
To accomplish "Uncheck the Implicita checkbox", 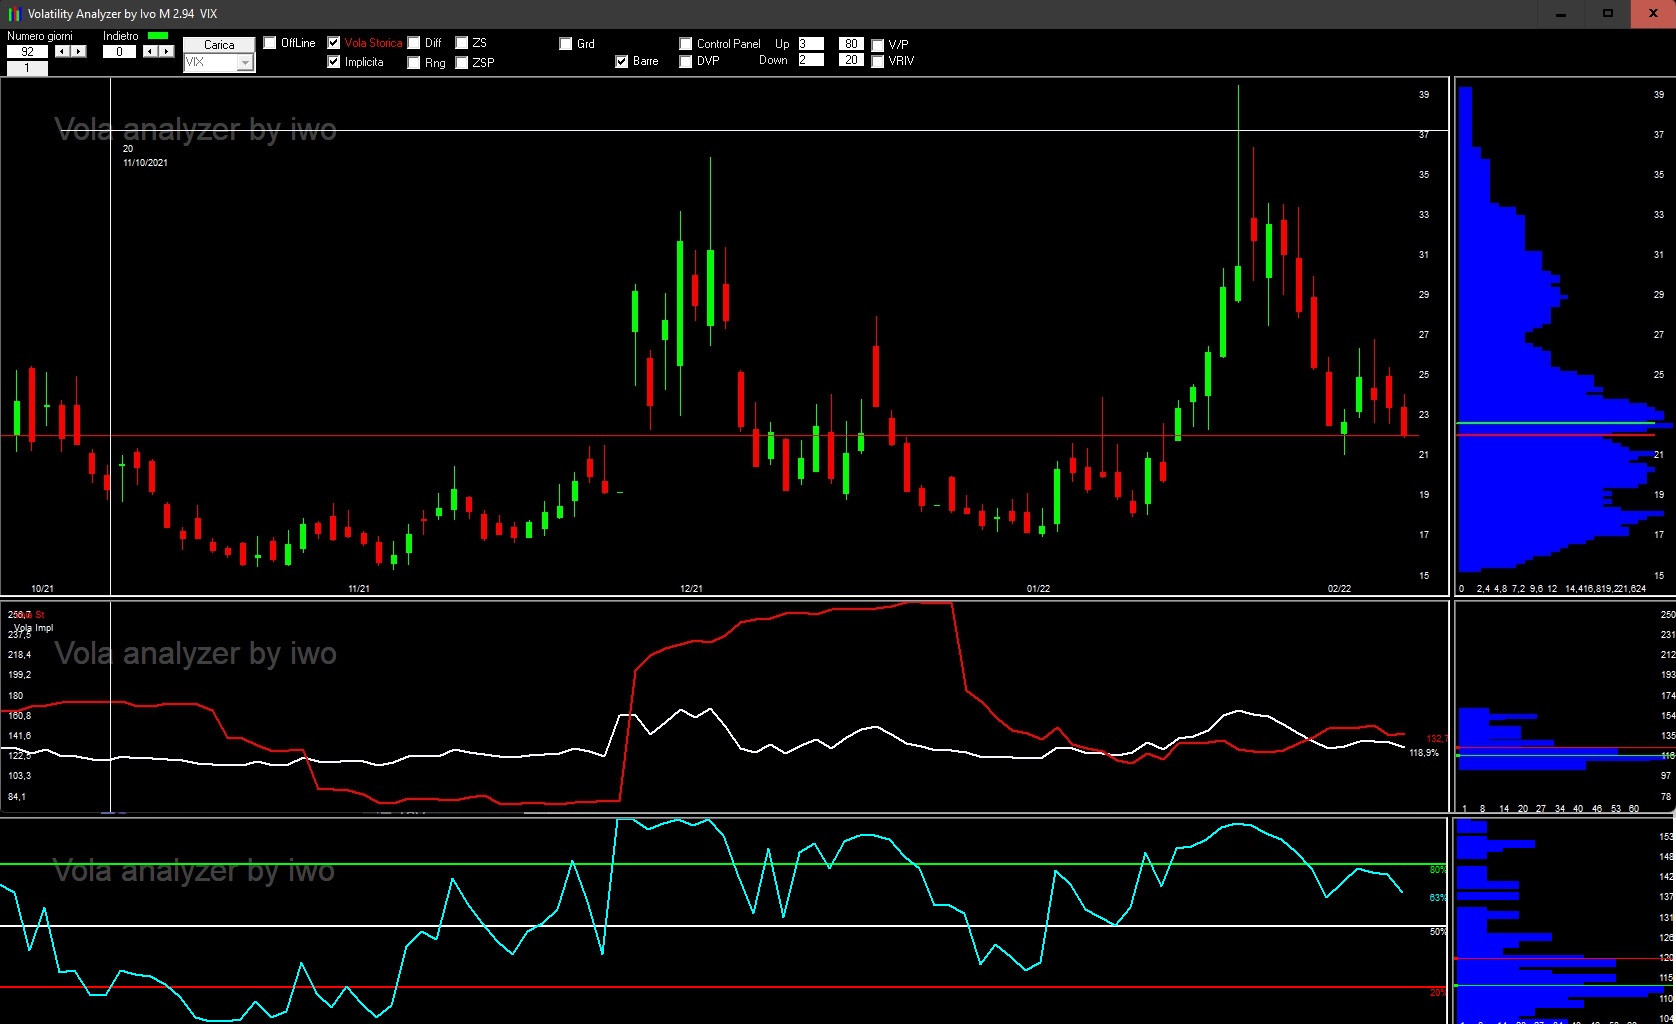I will (334, 62).
